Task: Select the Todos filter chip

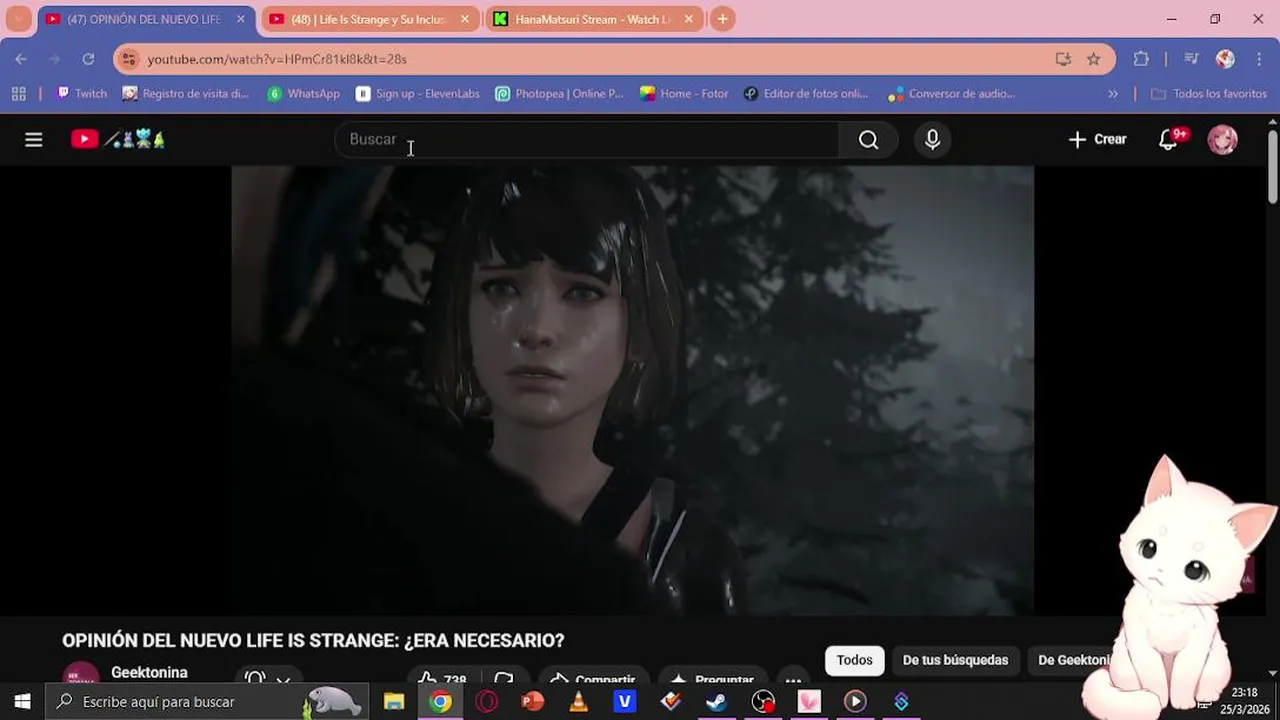Action: (854, 660)
